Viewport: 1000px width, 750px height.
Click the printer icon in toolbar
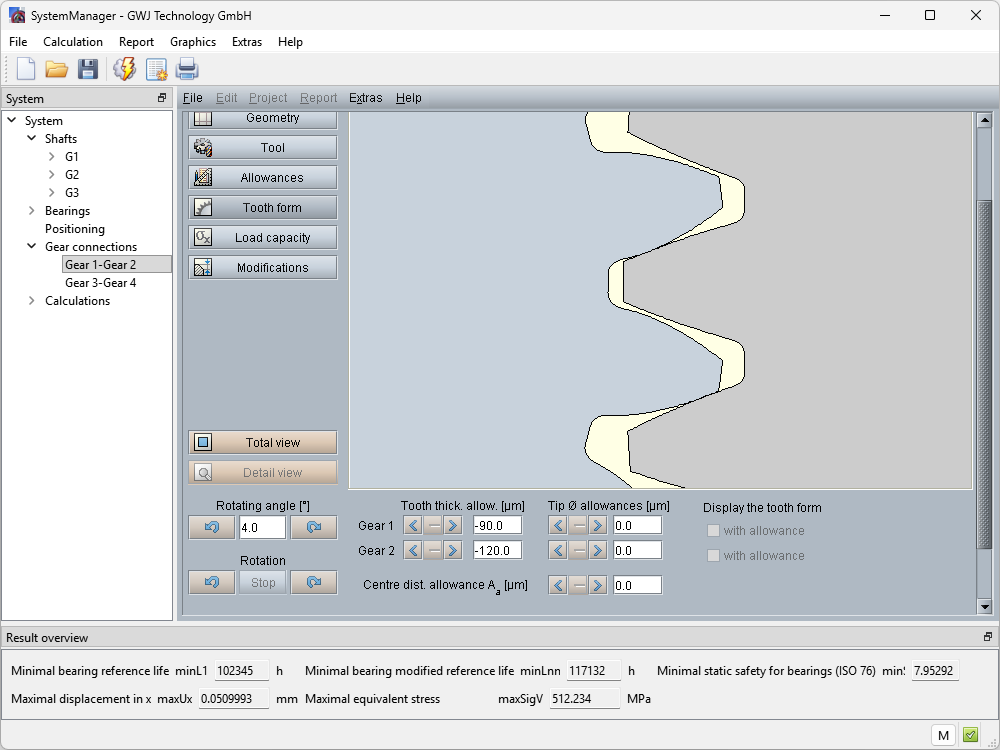[x=187, y=69]
